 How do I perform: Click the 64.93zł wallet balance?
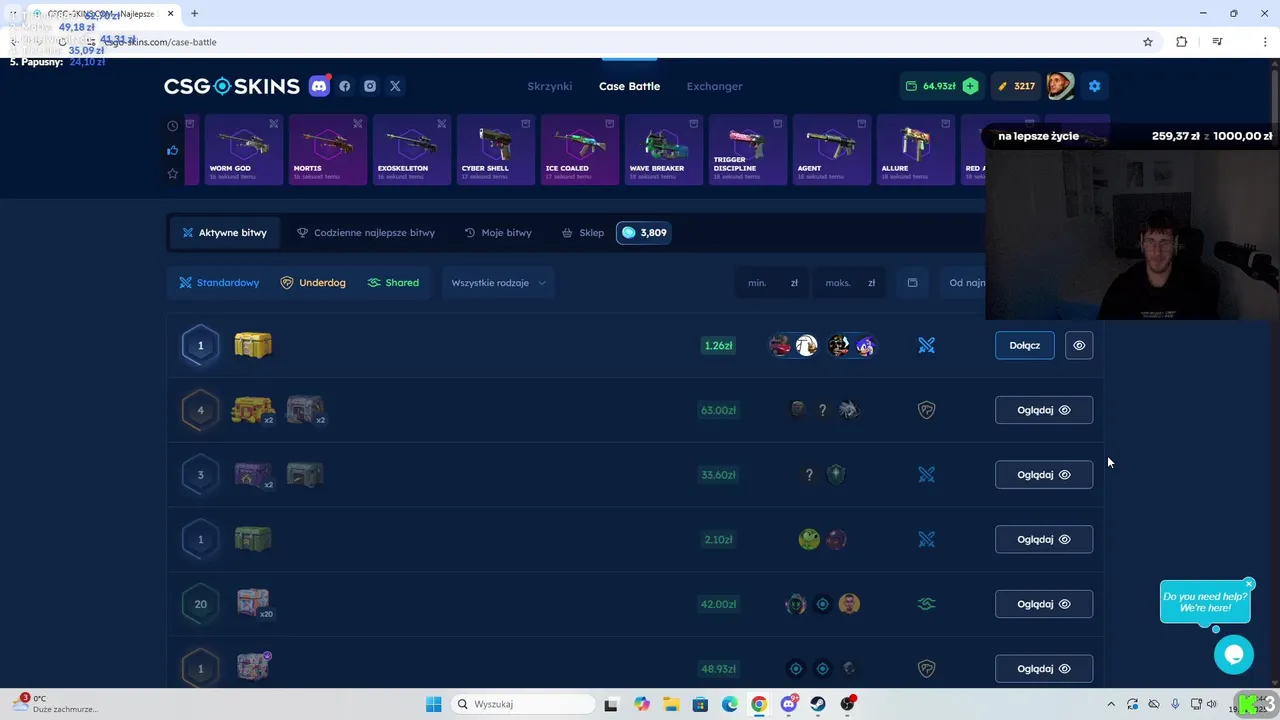click(x=931, y=86)
